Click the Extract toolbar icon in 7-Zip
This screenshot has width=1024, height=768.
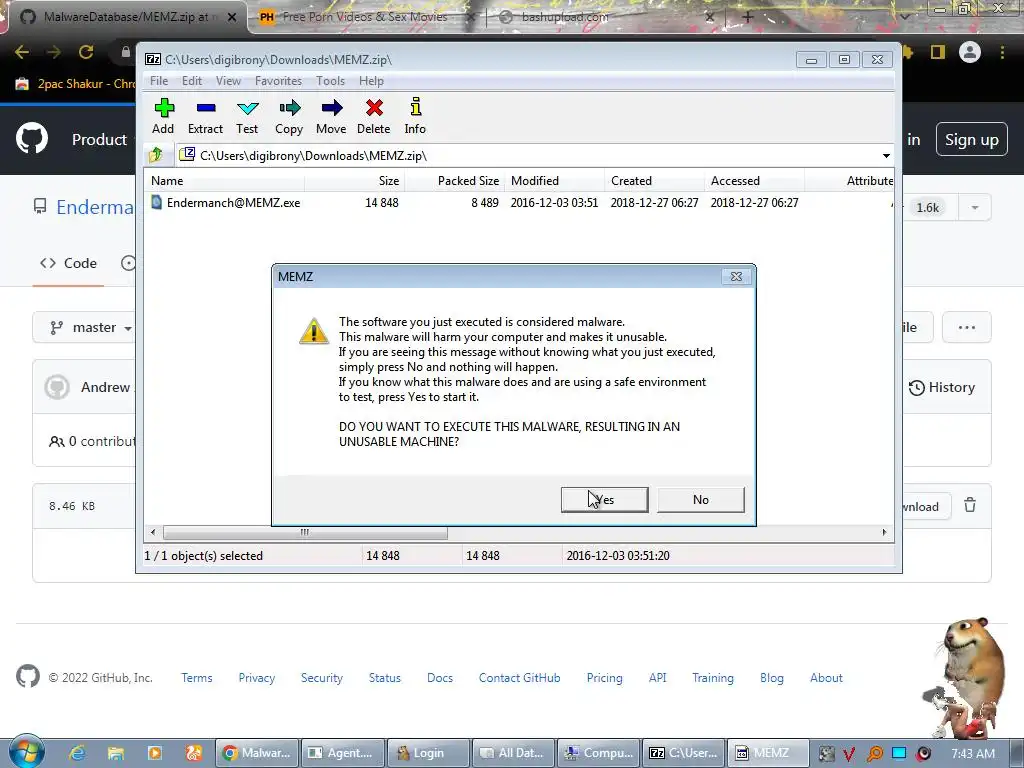205,116
